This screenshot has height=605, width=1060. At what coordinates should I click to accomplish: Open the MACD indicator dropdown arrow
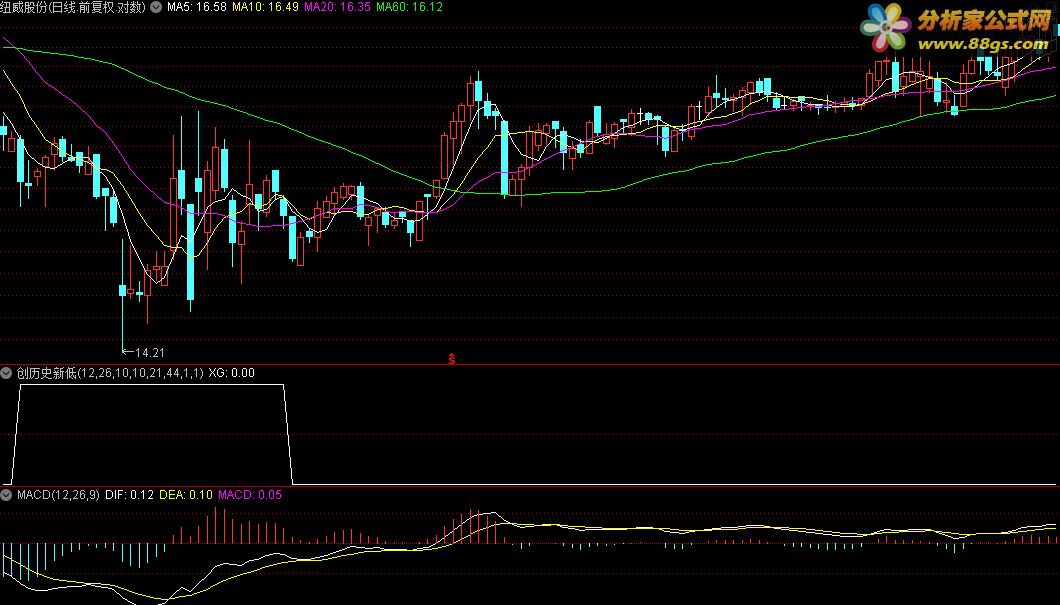[x=7, y=495]
